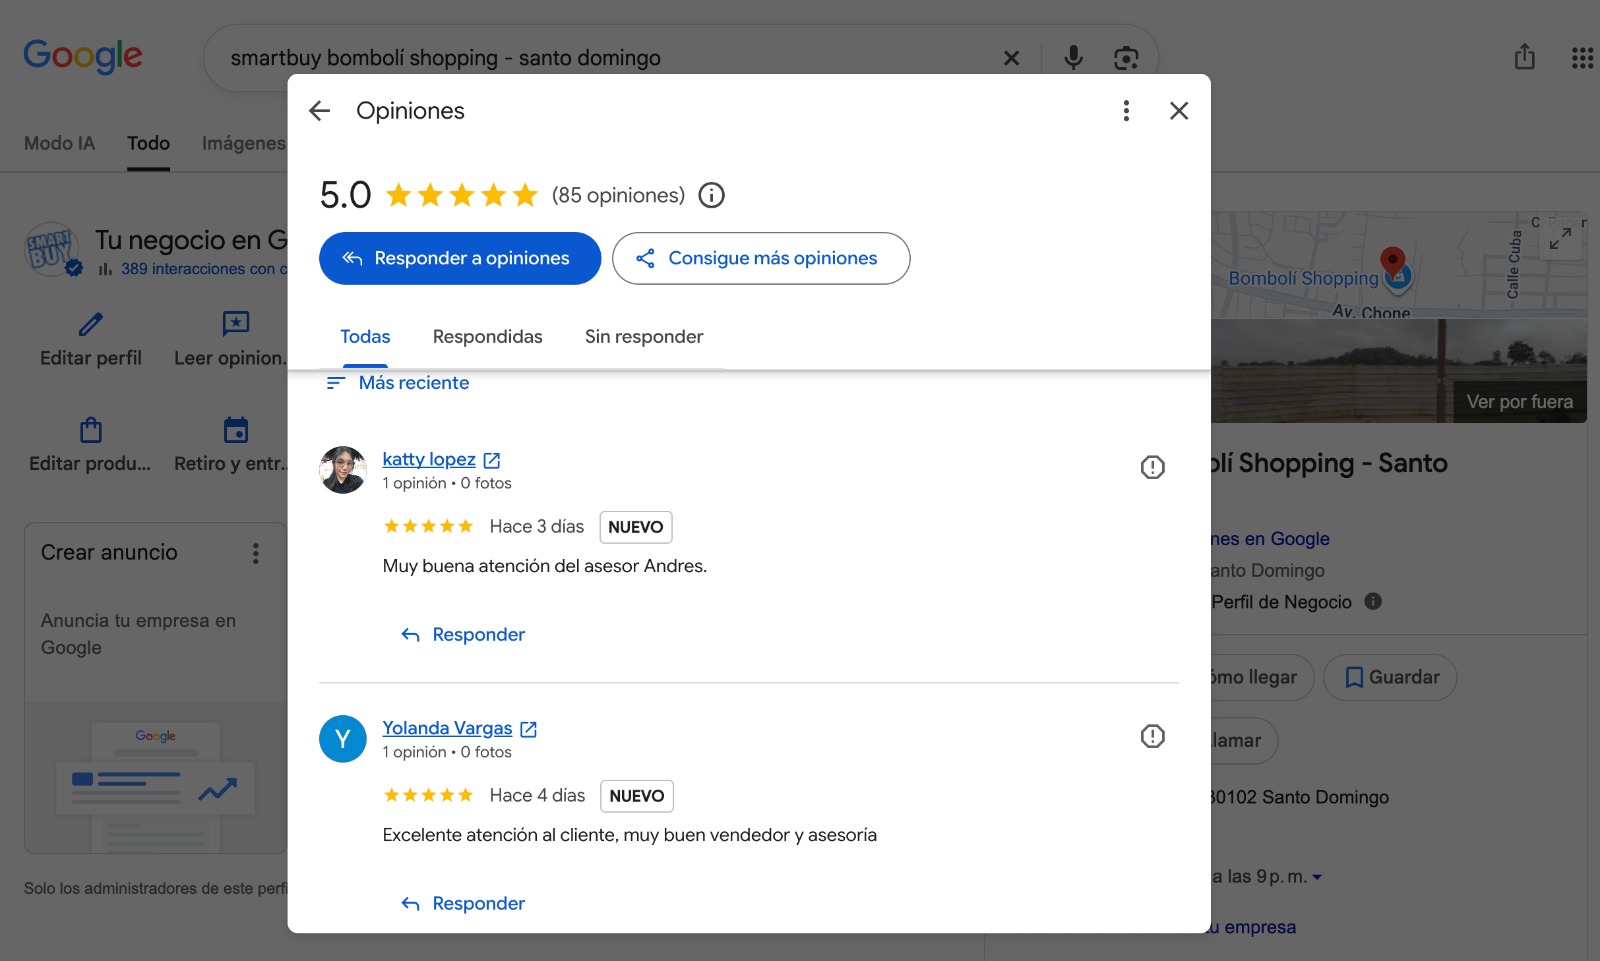Click the info icon beside 85 opiniones
The width and height of the screenshot is (1600, 961).
pos(711,195)
